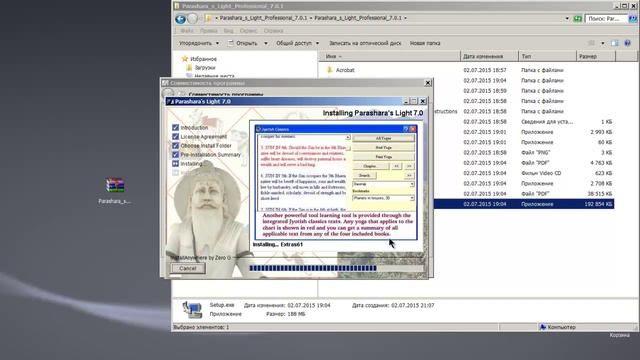Select the row sized 2 708 КБ

click(x=523, y=184)
